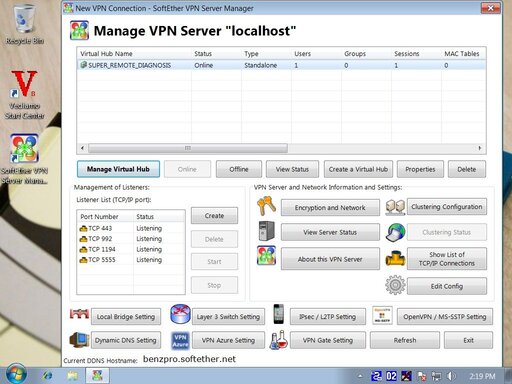Image resolution: width=512 pixels, height=384 pixels.
Task: Click the keys icon beside Encryption and Network
Action: coord(266,206)
